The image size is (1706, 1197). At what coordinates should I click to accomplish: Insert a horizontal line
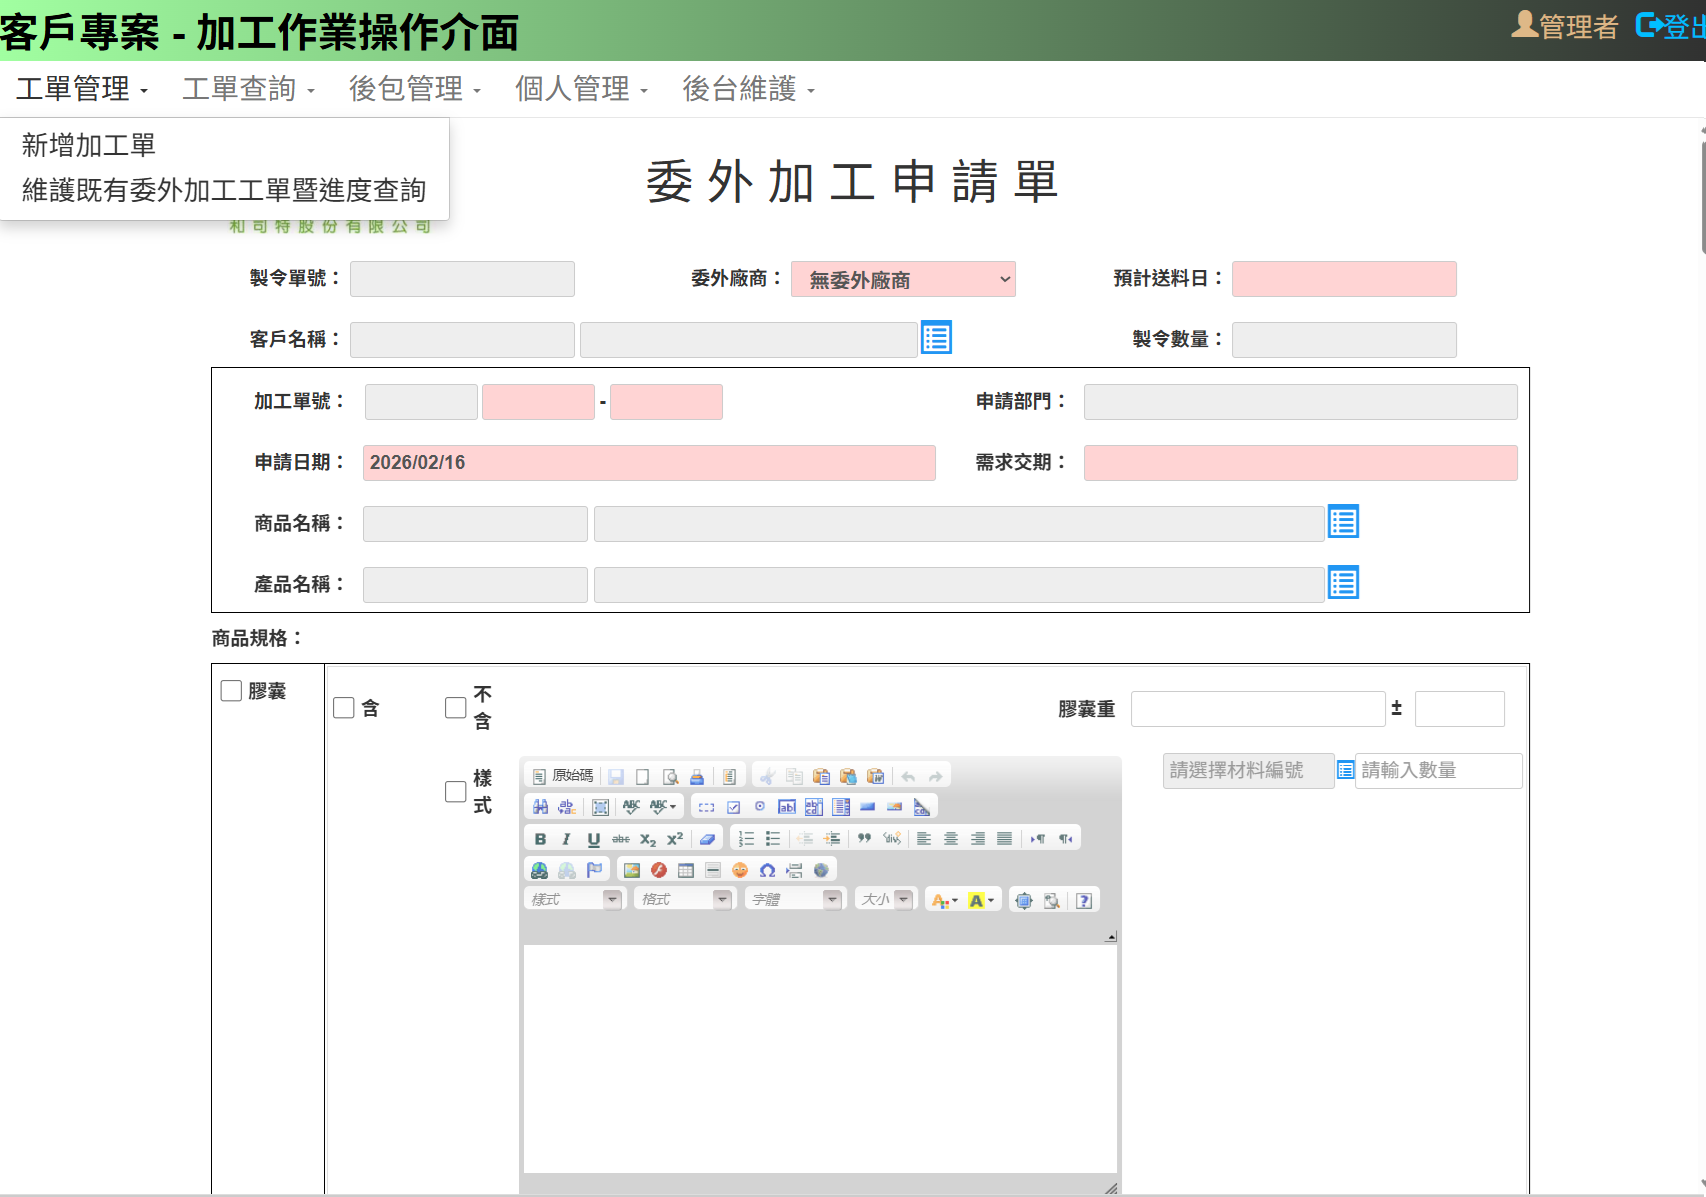(x=713, y=870)
